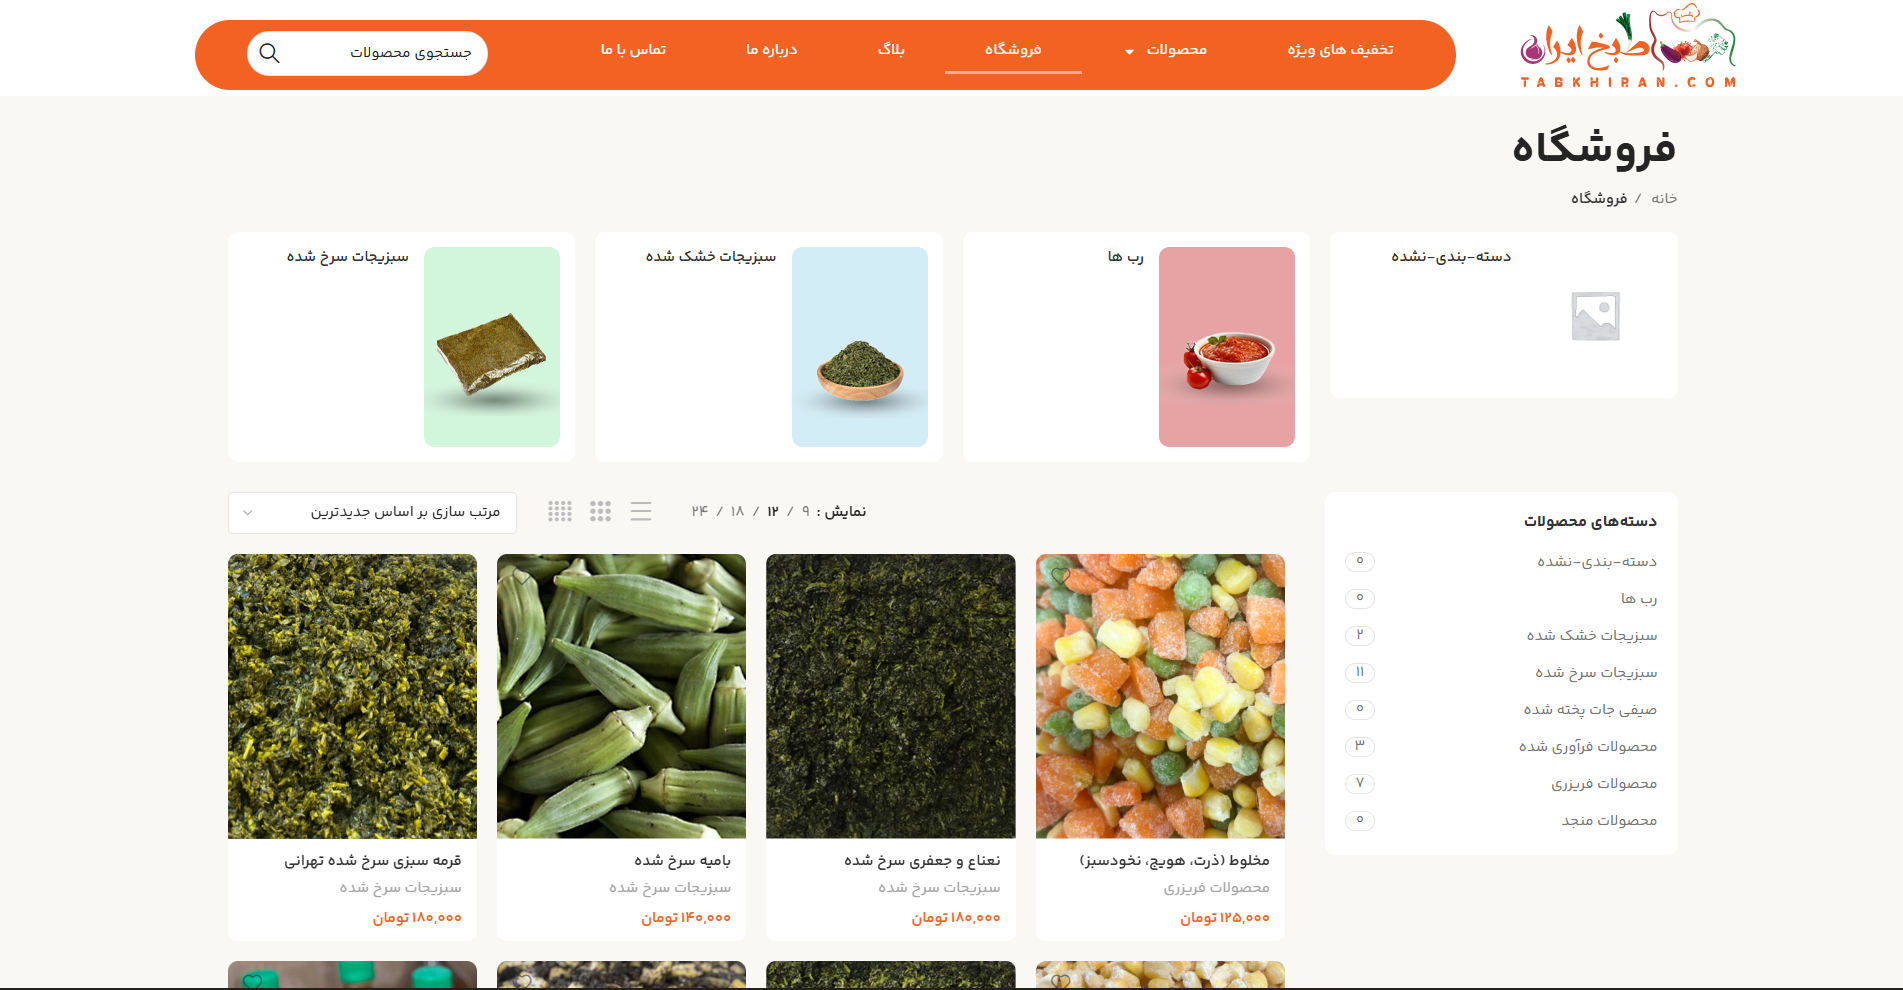Open the رب ها category card
The width and height of the screenshot is (1903, 990).
1136,347
